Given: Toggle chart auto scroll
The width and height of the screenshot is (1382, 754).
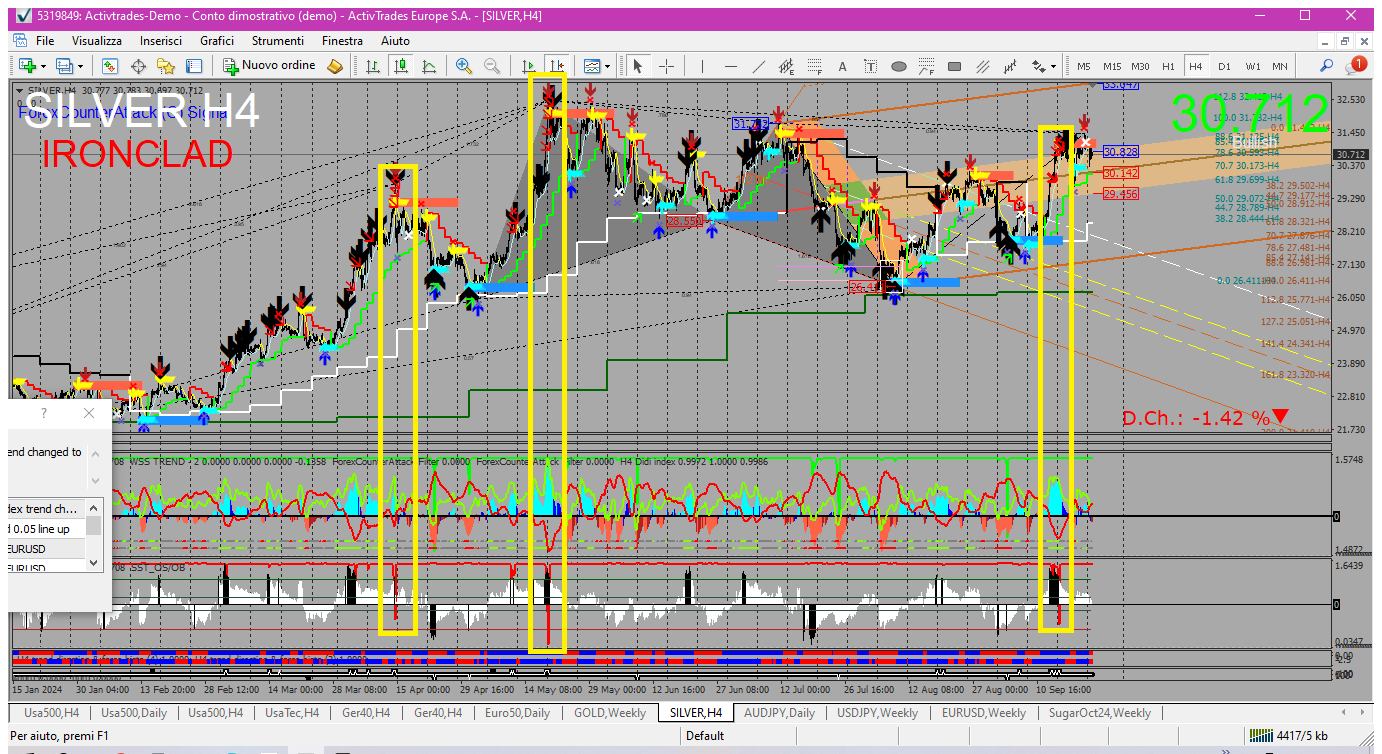Looking at the screenshot, I should pyautogui.click(x=529, y=66).
